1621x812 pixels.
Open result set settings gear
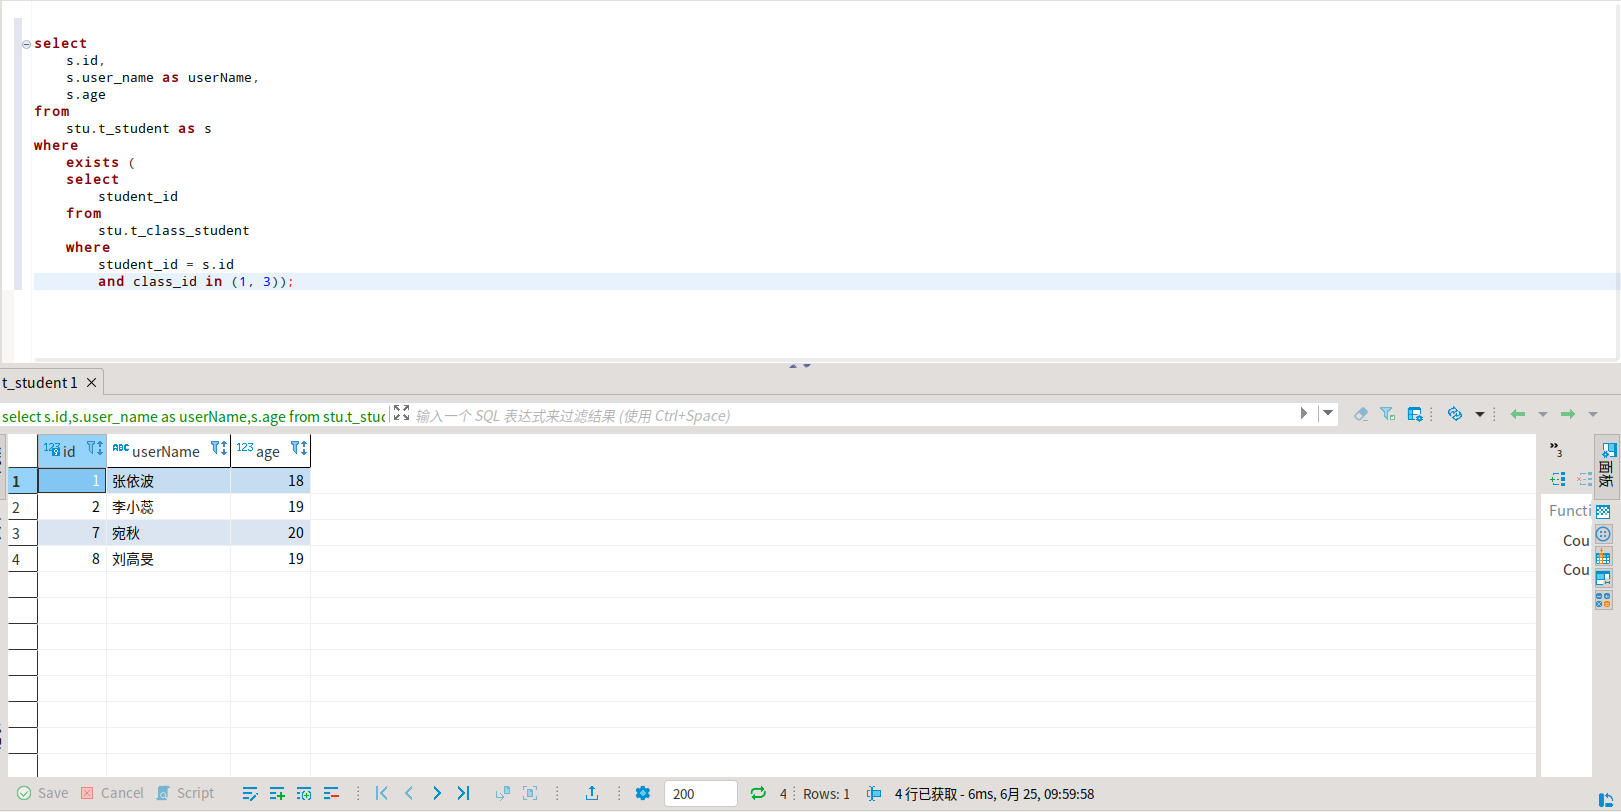pyautogui.click(x=643, y=793)
